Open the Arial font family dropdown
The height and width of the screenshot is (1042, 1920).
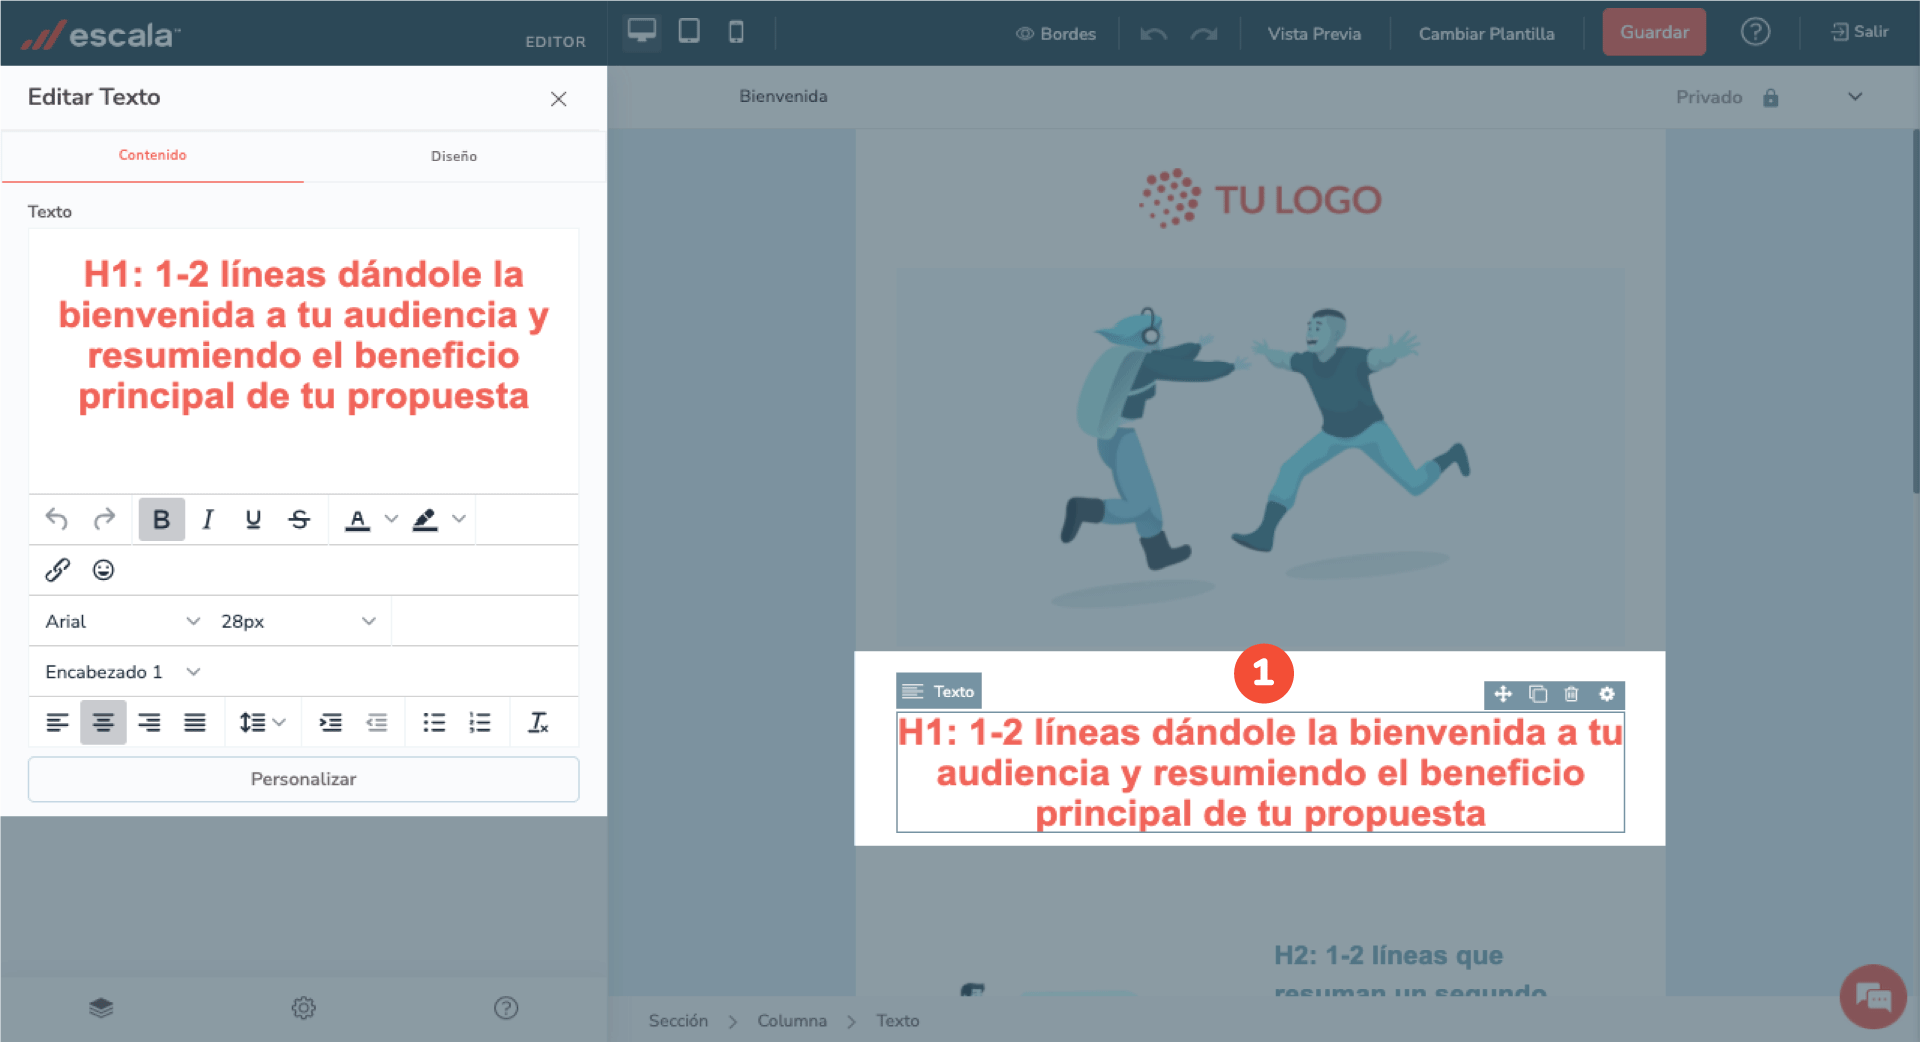(x=122, y=621)
